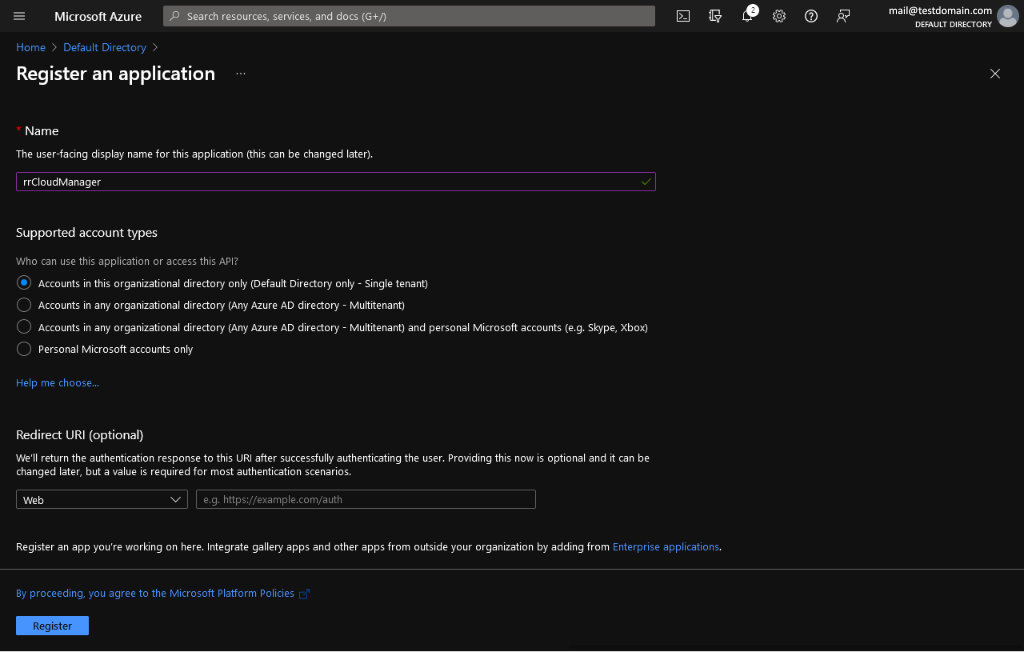This screenshot has width=1024, height=652.
Task: Click the application Name input field
Action: 336,182
